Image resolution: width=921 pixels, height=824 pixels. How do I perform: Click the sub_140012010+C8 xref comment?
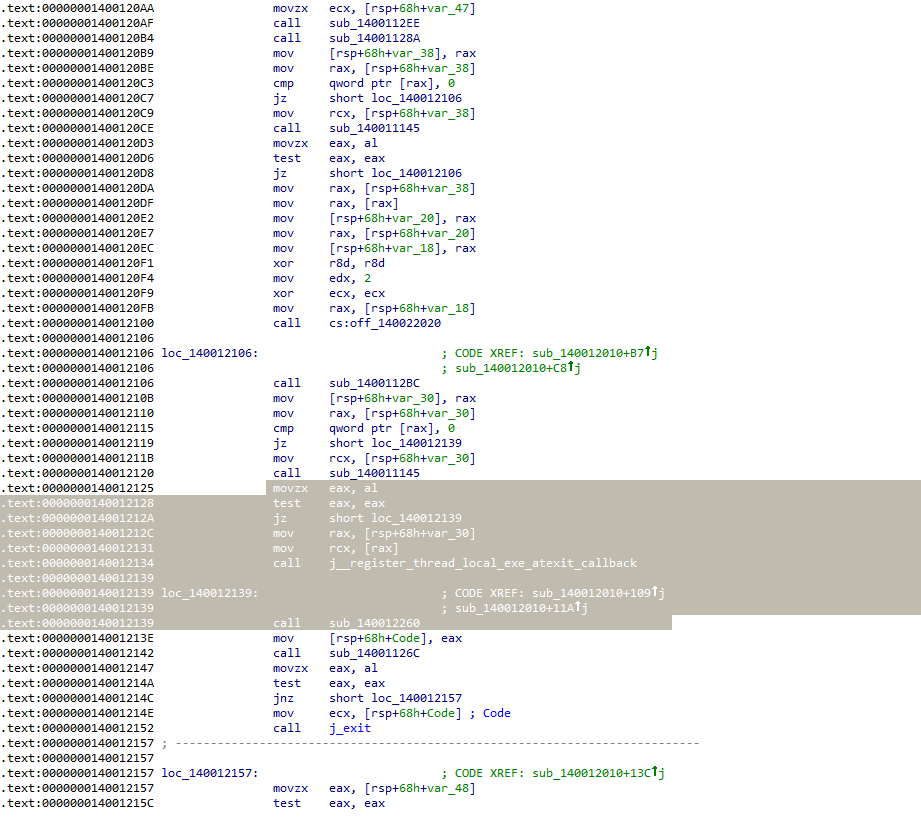pyautogui.click(x=511, y=368)
